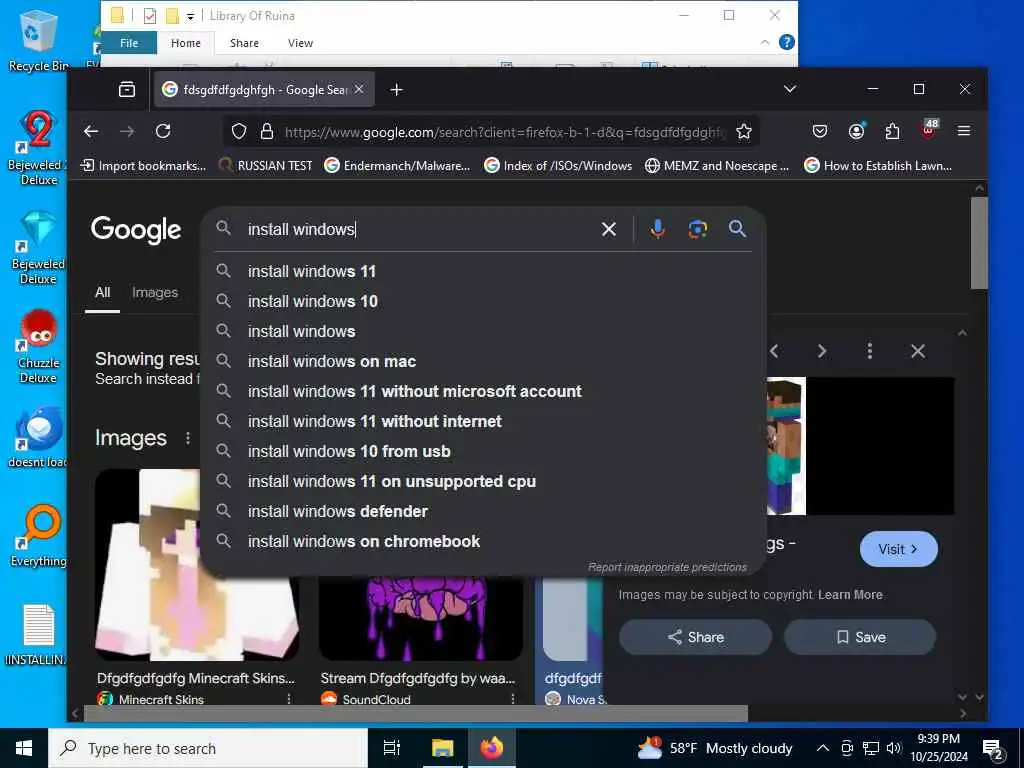Image resolution: width=1024 pixels, height=768 pixels.
Task: Choose install windows 10 from usb
Action: pyautogui.click(x=483, y=451)
